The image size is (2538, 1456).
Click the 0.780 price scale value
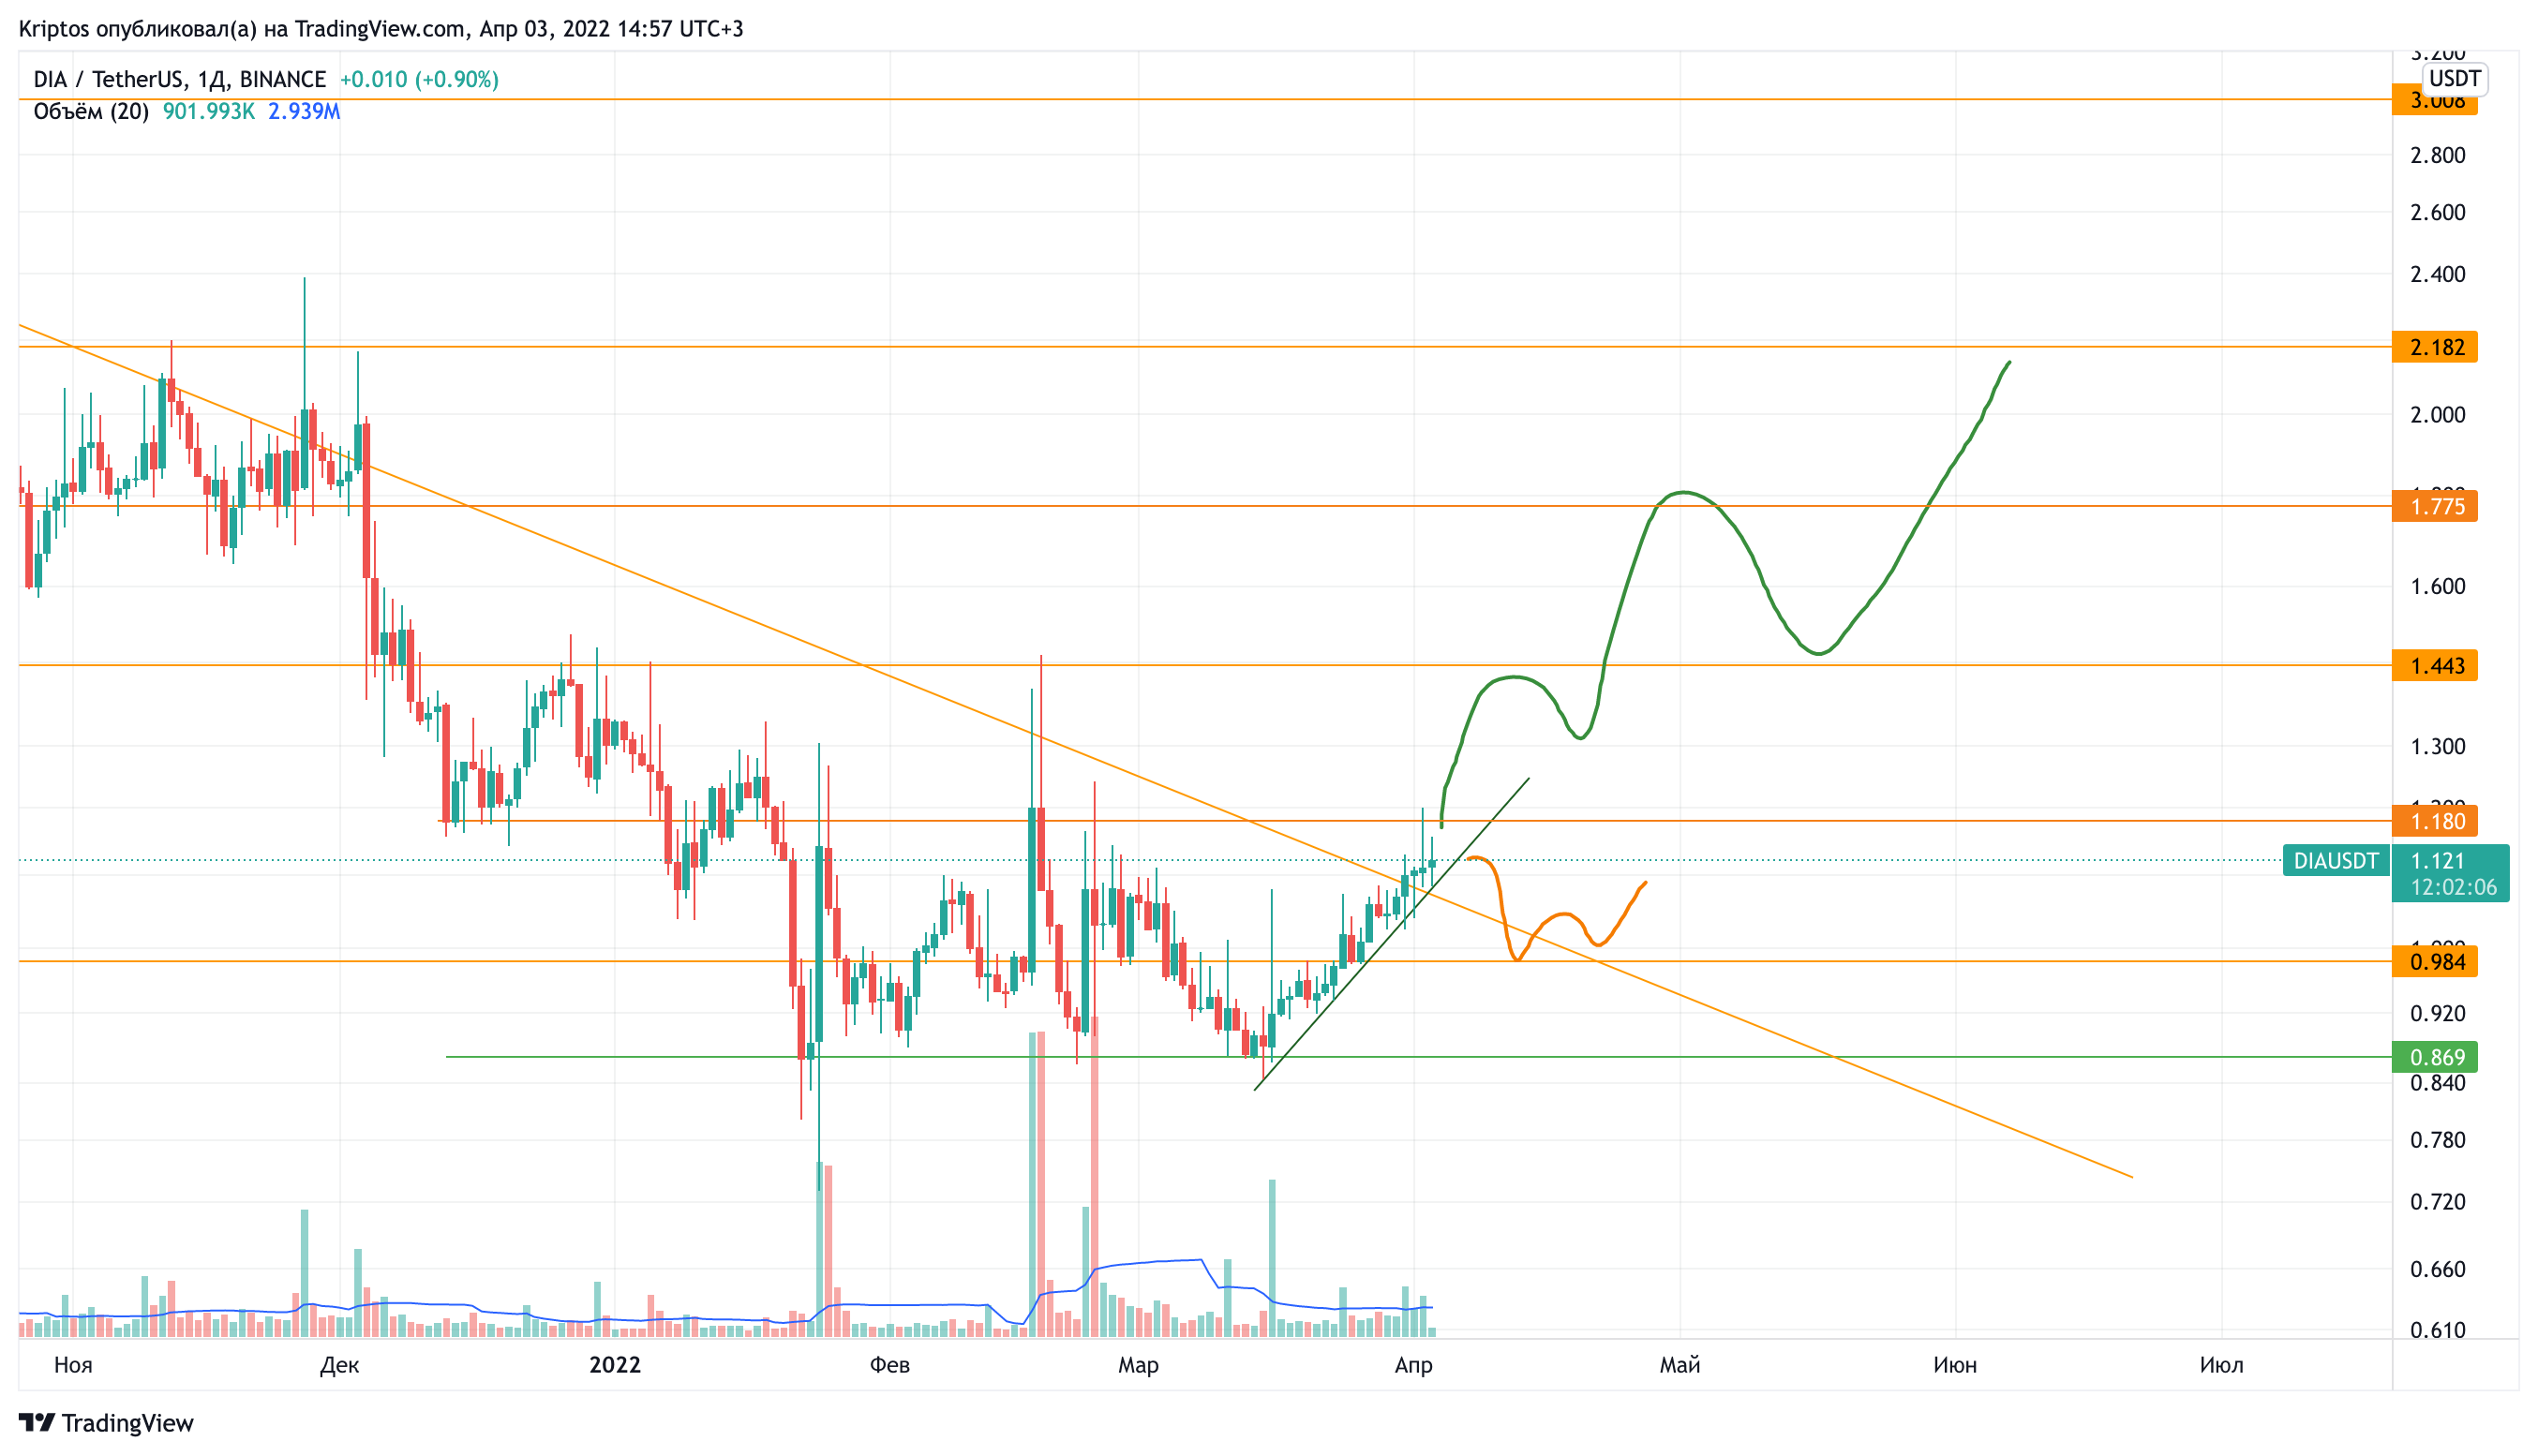click(x=2438, y=1140)
